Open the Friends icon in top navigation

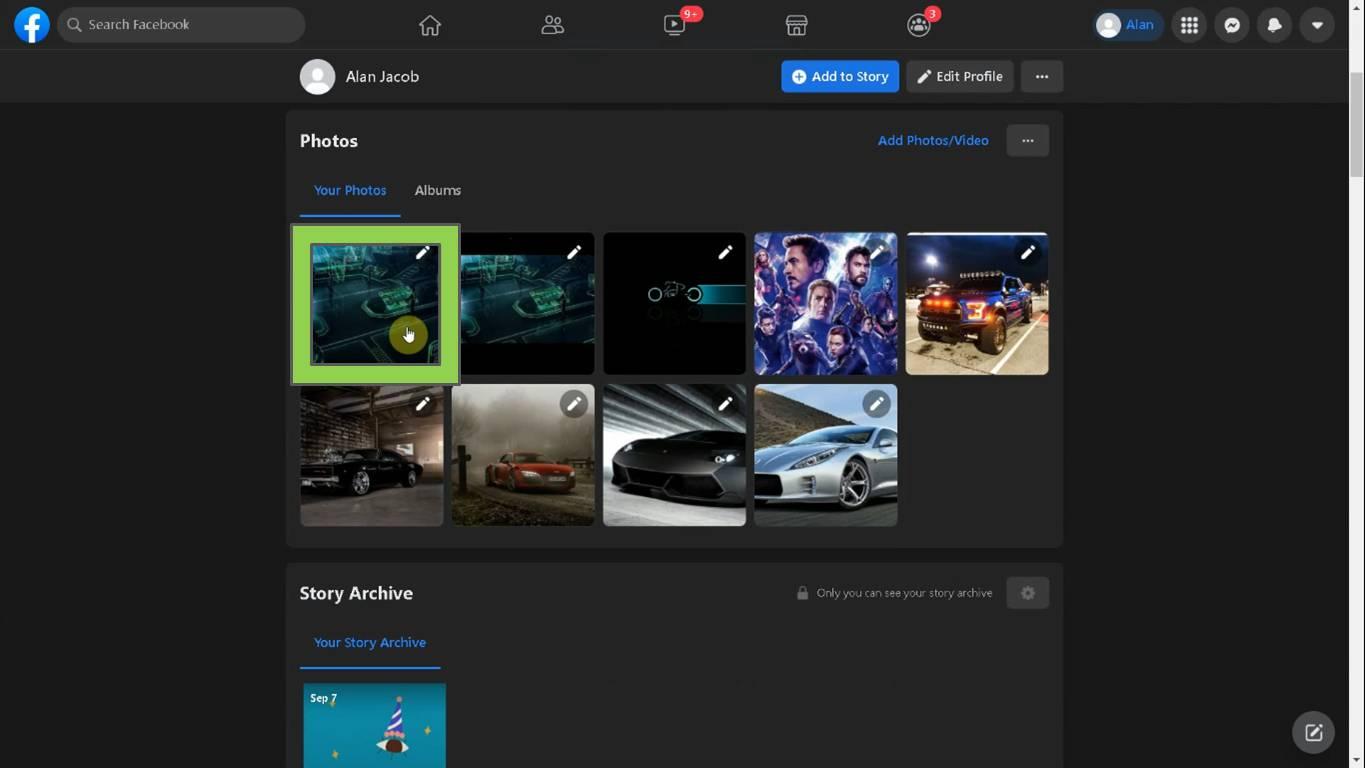pyautogui.click(x=552, y=25)
